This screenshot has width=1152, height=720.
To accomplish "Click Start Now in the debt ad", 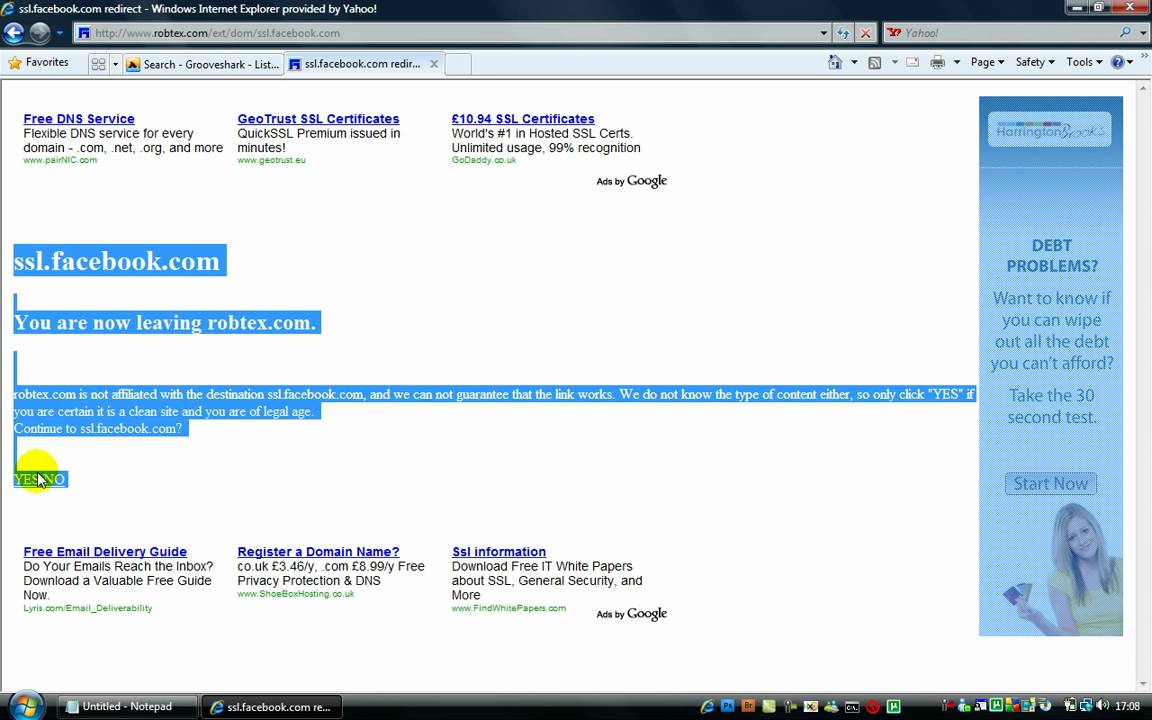I will tap(1051, 483).
